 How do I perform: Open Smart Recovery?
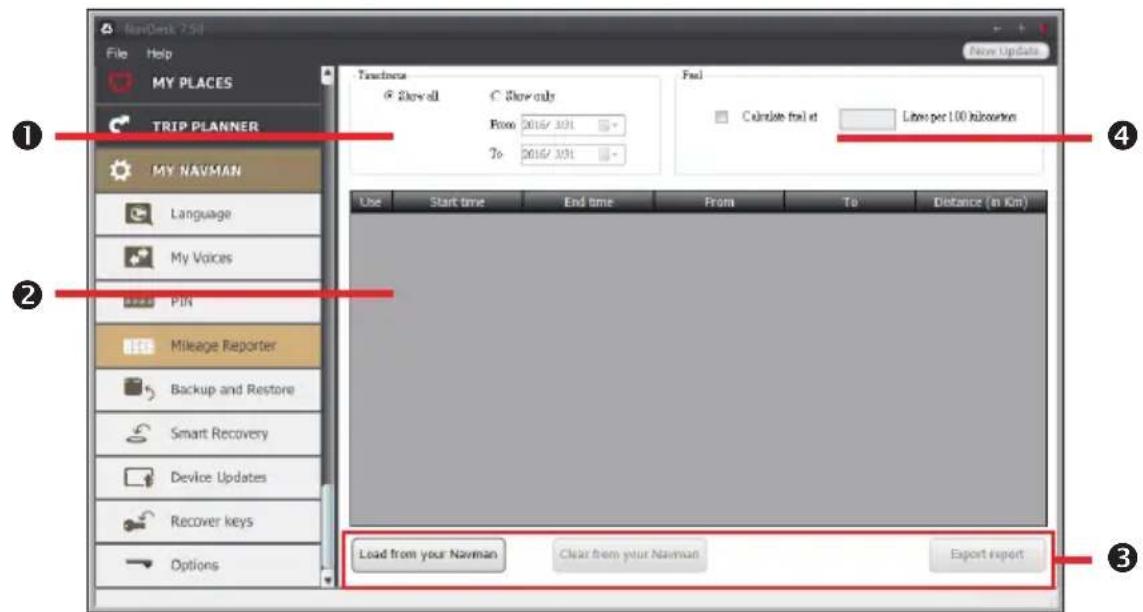[208, 434]
